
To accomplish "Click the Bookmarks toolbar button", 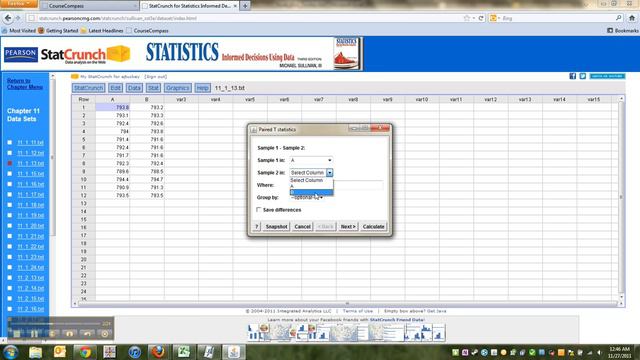I will (x=623, y=31).
